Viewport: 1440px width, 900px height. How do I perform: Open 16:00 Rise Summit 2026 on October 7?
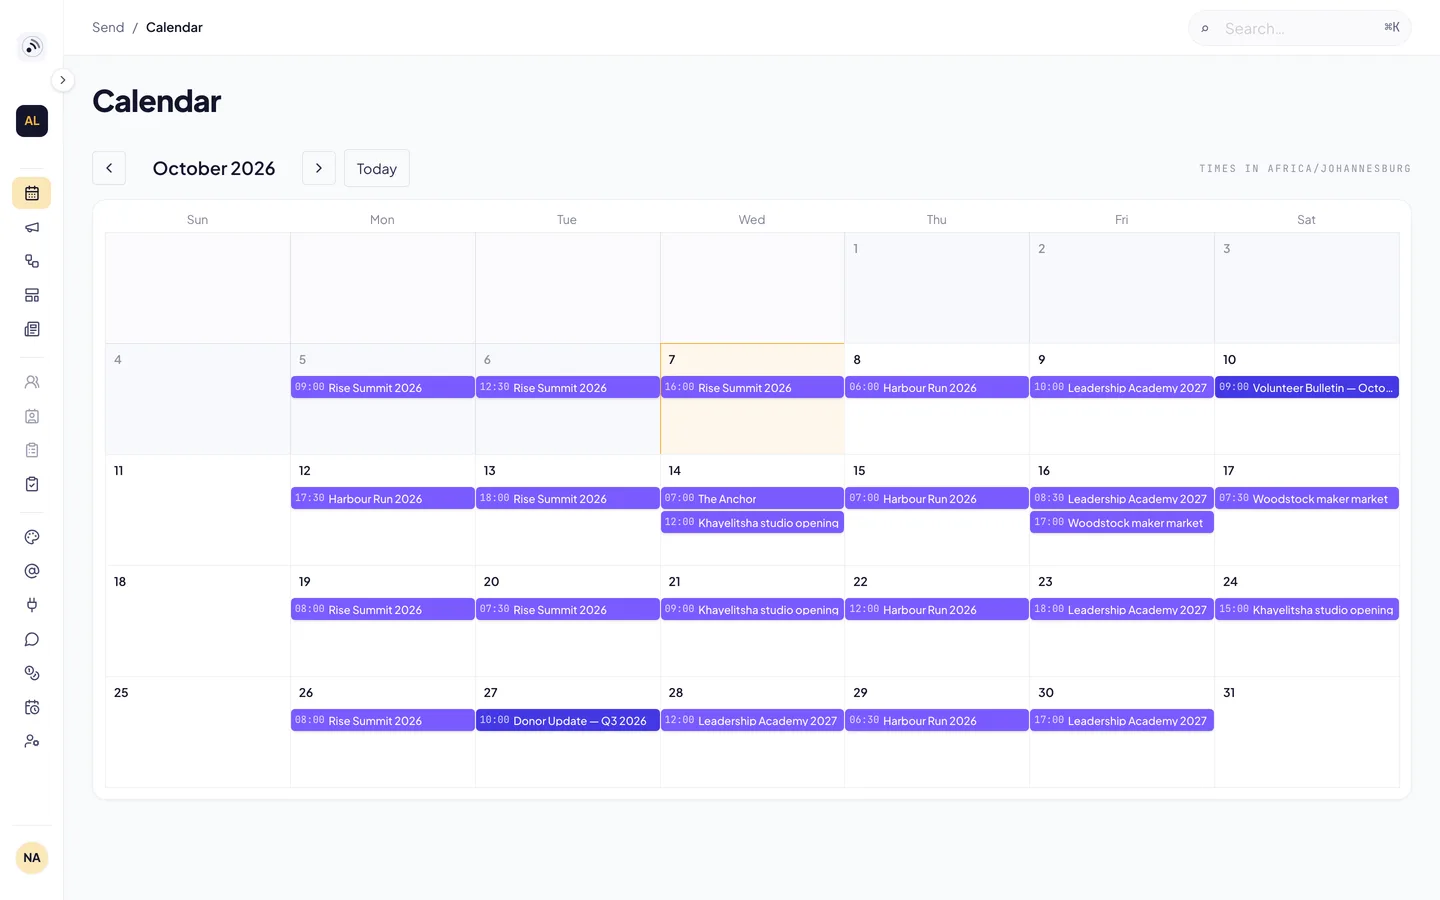tap(752, 387)
